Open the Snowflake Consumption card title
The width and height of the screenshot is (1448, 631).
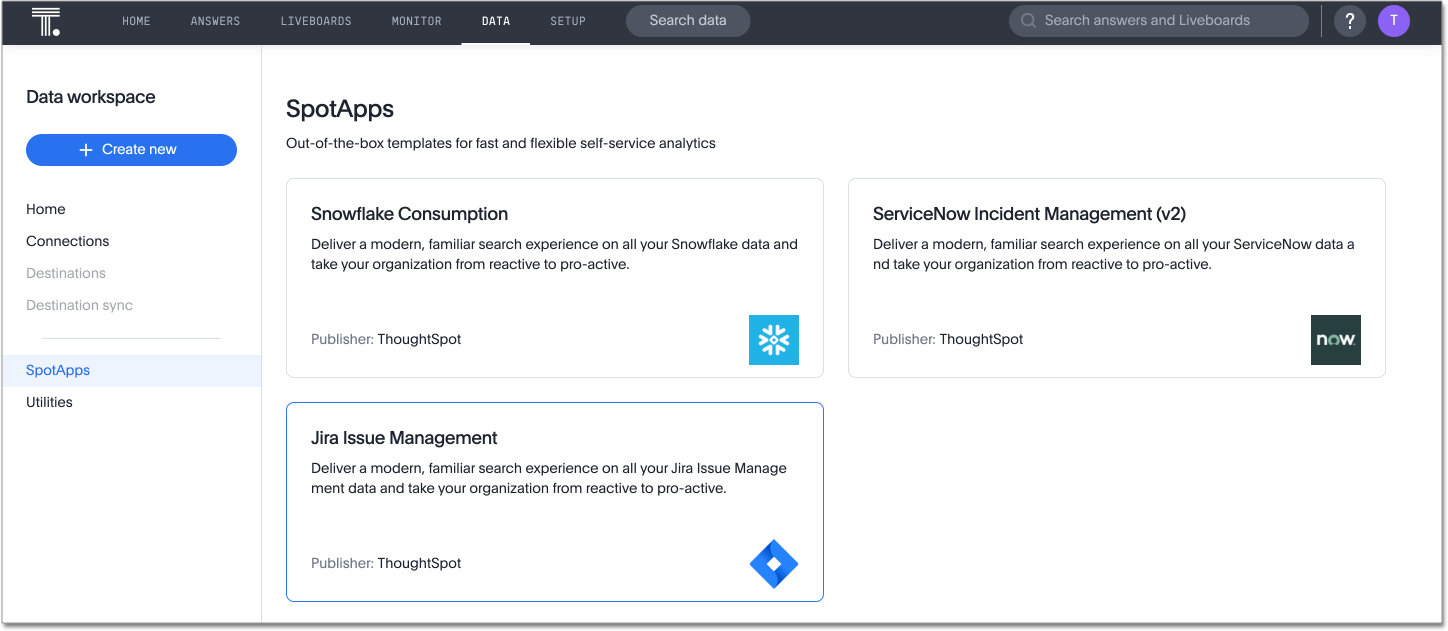pos(409,214)
